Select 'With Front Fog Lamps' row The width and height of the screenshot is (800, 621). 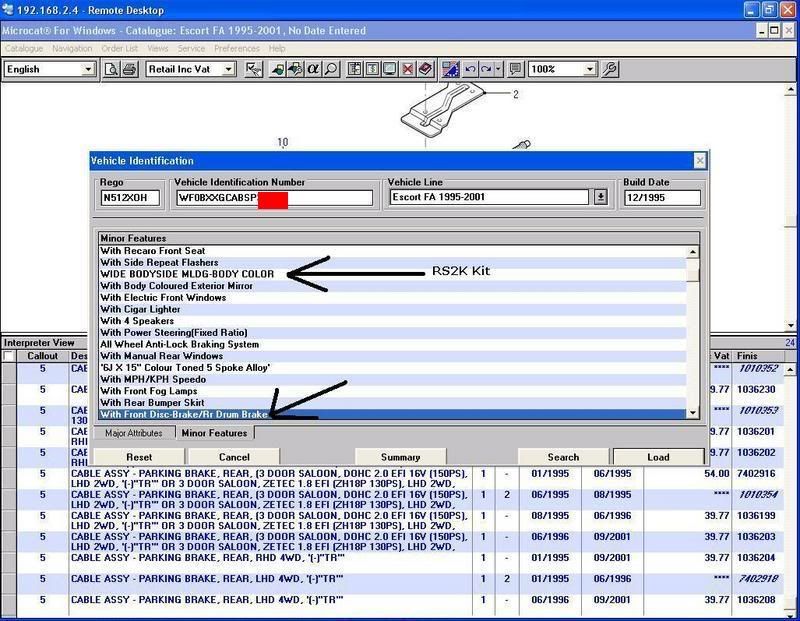click(392, 391)
